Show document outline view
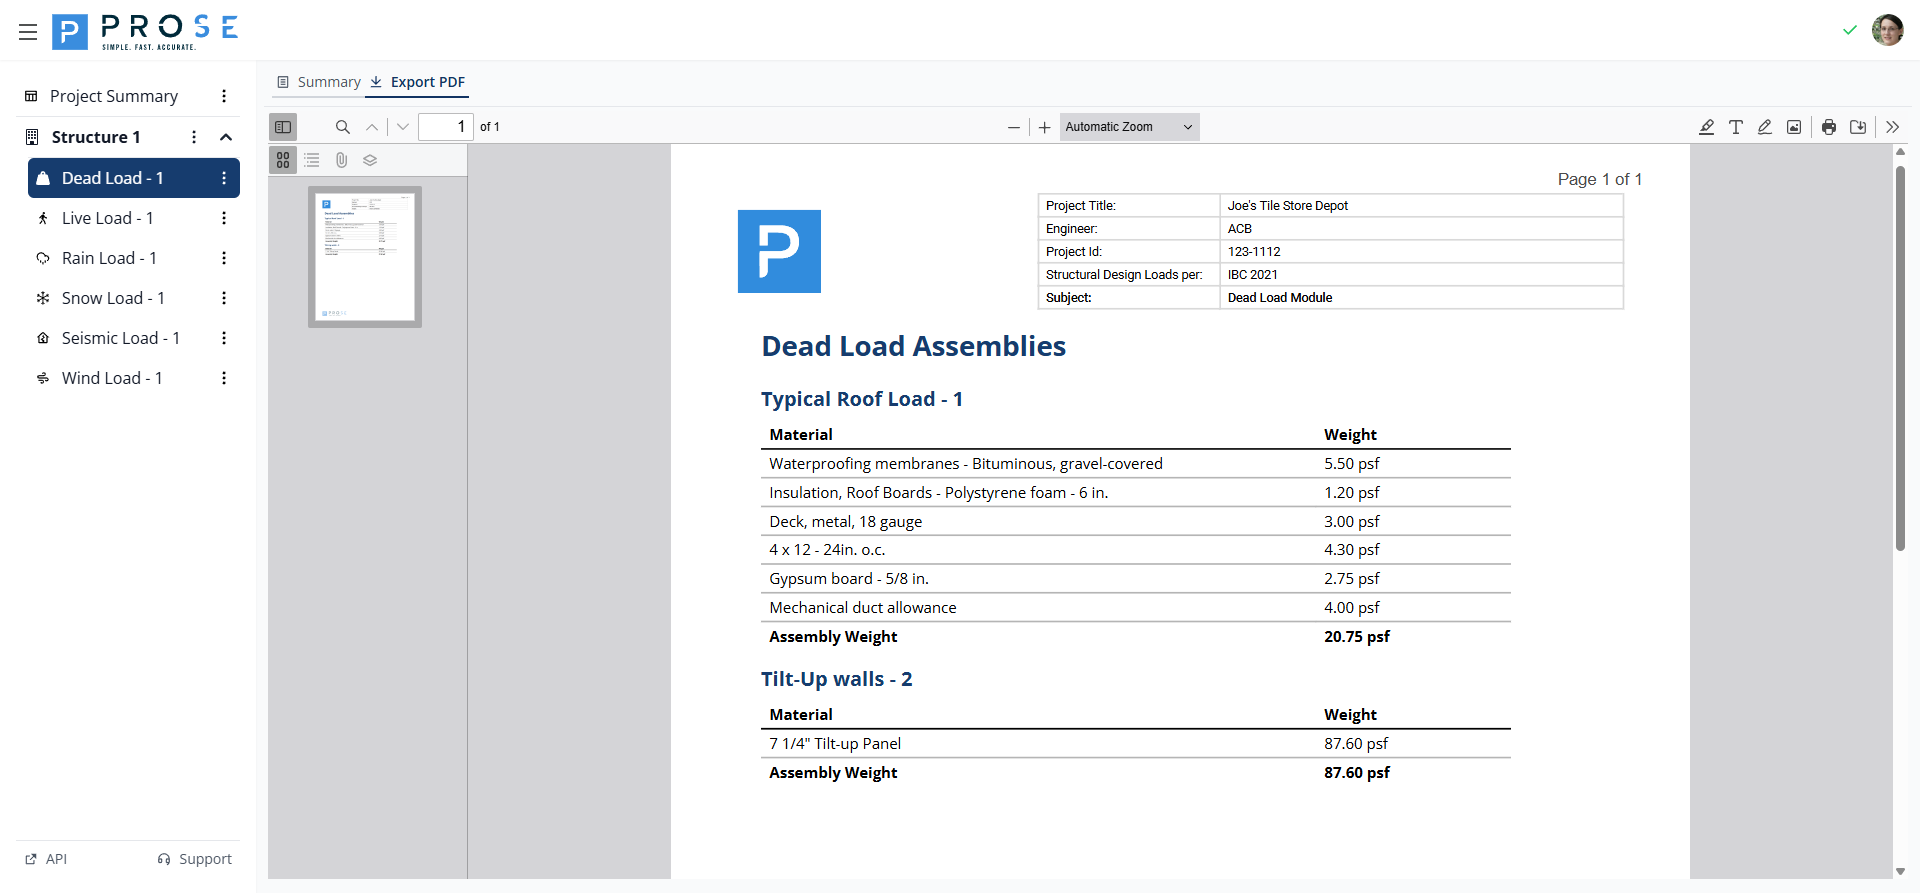 pos(312,160)
